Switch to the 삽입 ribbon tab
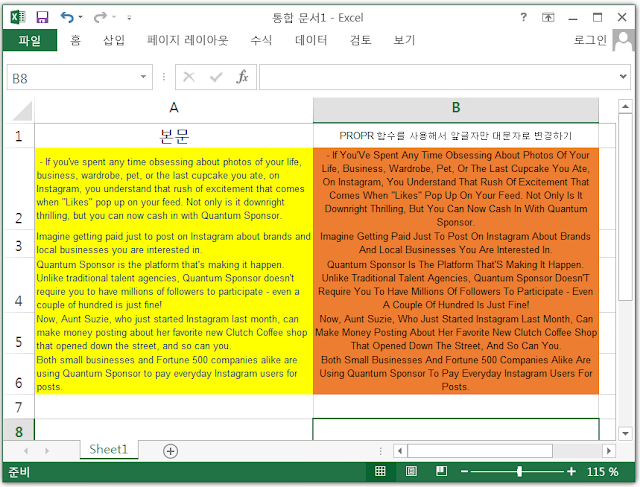Viewport: 640px width, 487px height. [x=114, y=40]
